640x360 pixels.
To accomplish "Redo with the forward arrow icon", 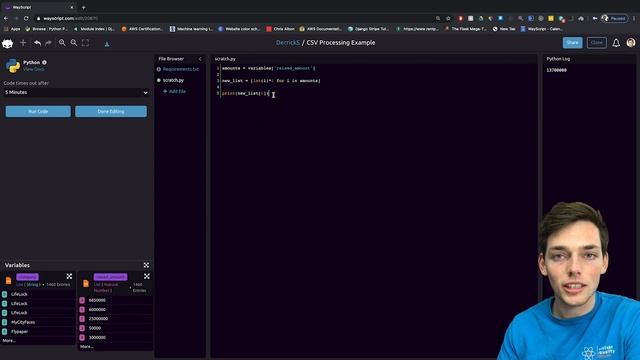I will (49, 43).
